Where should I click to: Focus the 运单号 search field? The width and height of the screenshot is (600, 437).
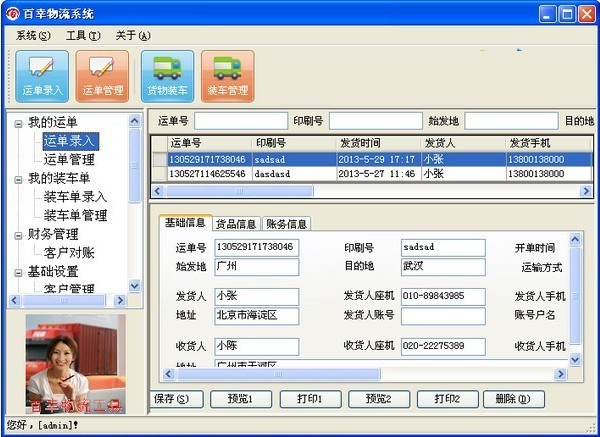pos(241,121)
